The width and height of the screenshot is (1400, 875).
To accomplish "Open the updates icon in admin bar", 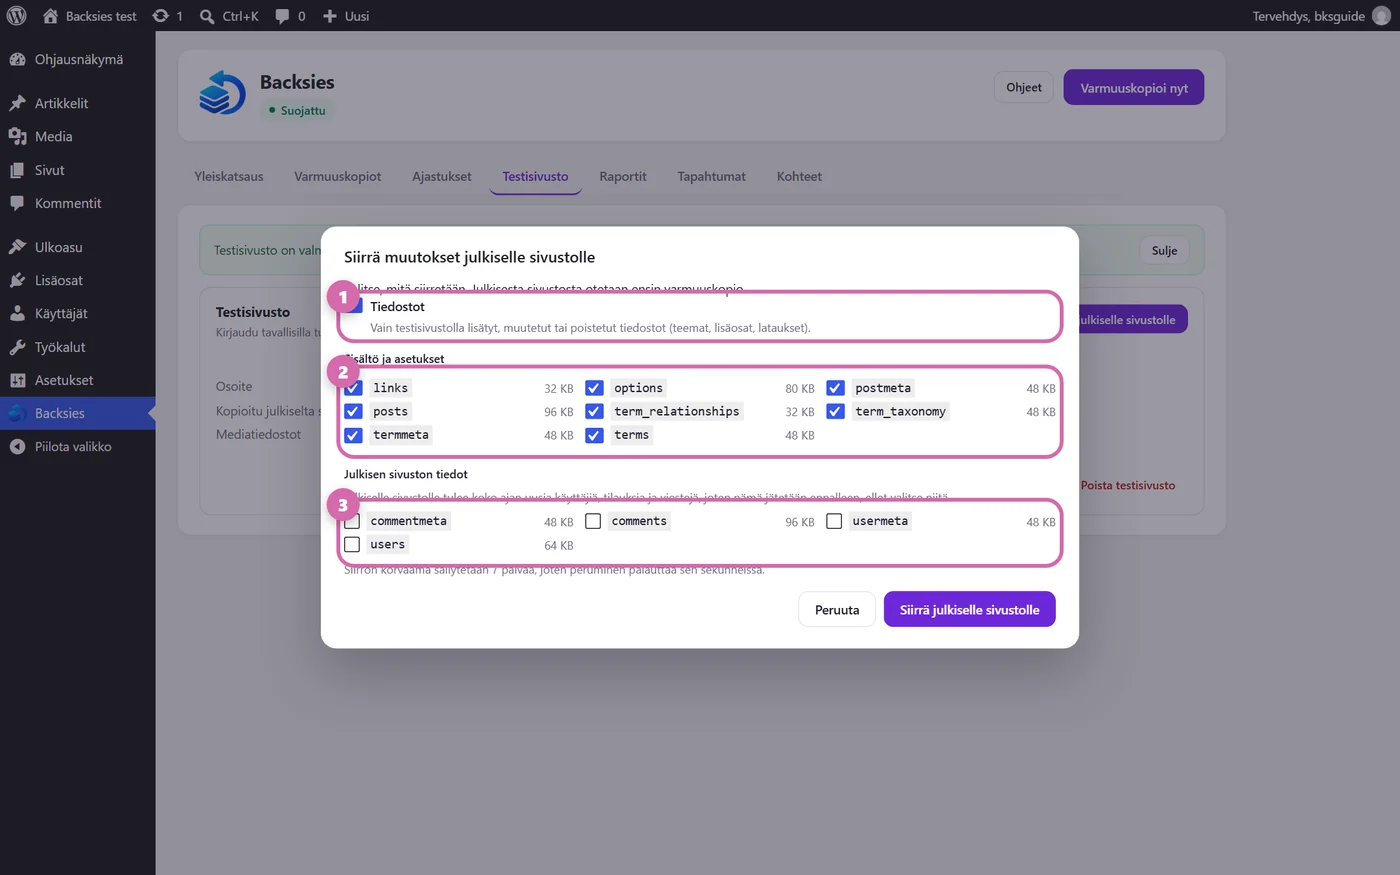I will 160,16.
